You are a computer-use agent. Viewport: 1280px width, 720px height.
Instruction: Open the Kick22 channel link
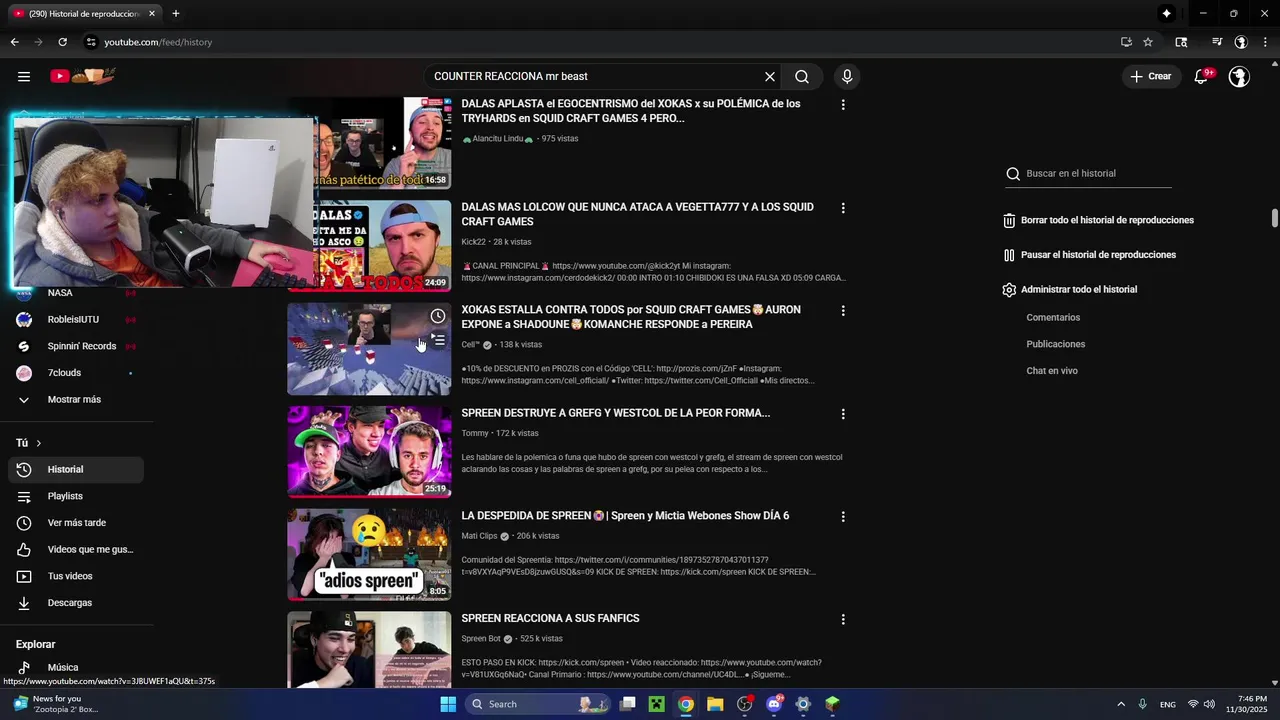473,242
